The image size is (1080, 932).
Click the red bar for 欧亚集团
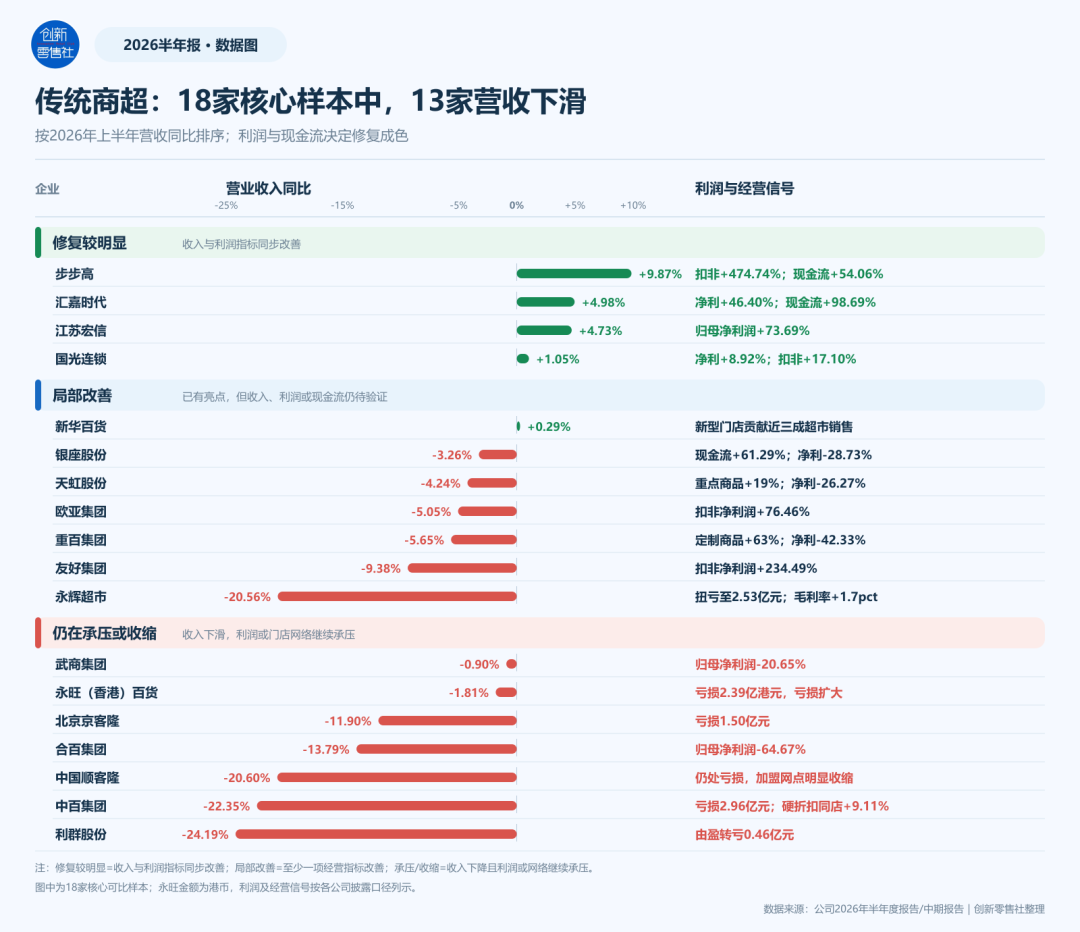(487, 511)
